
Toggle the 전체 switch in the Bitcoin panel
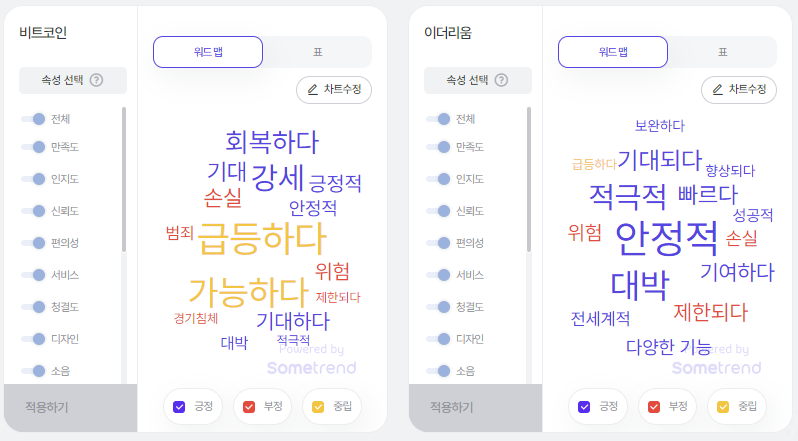pos(33,119)
